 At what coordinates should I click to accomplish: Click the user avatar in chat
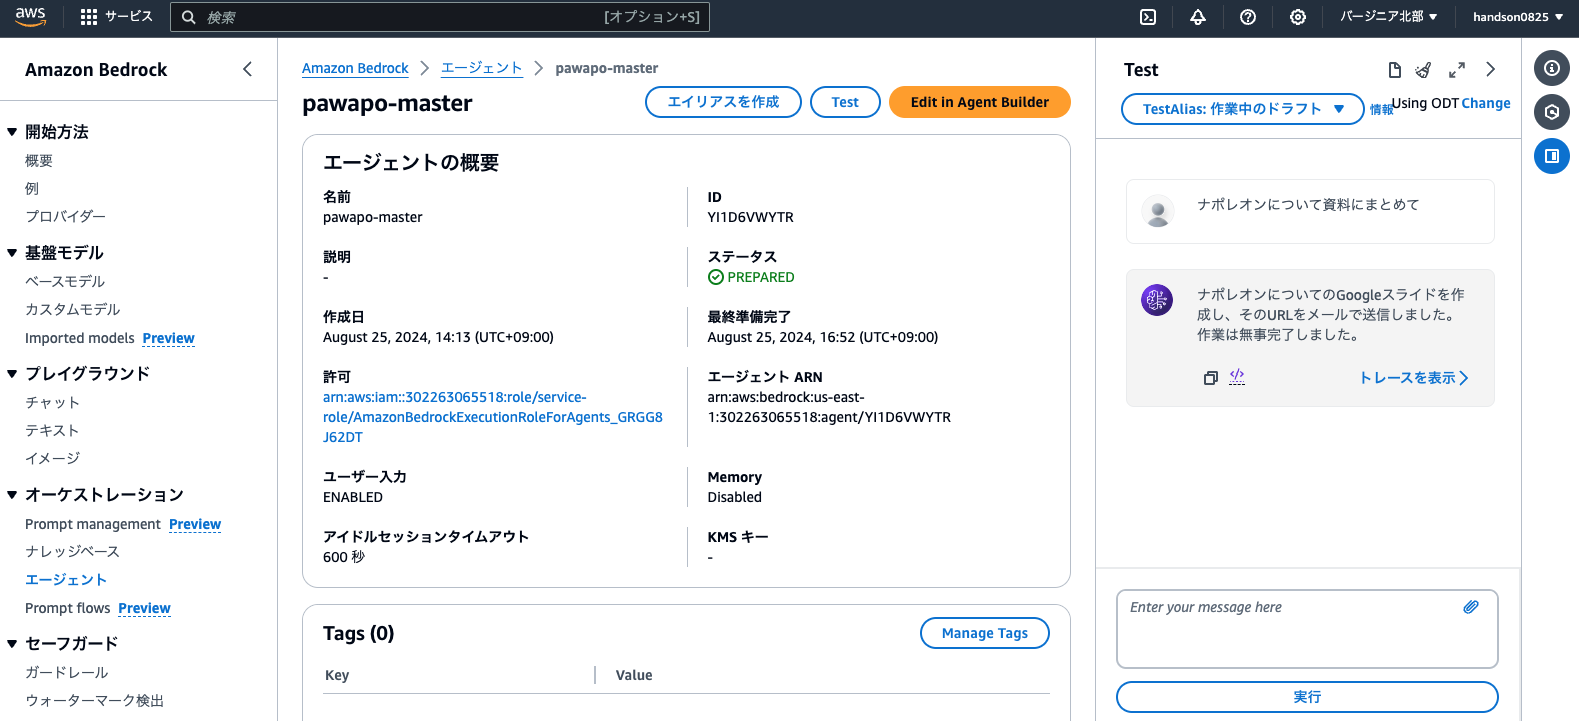[1158, 211]
